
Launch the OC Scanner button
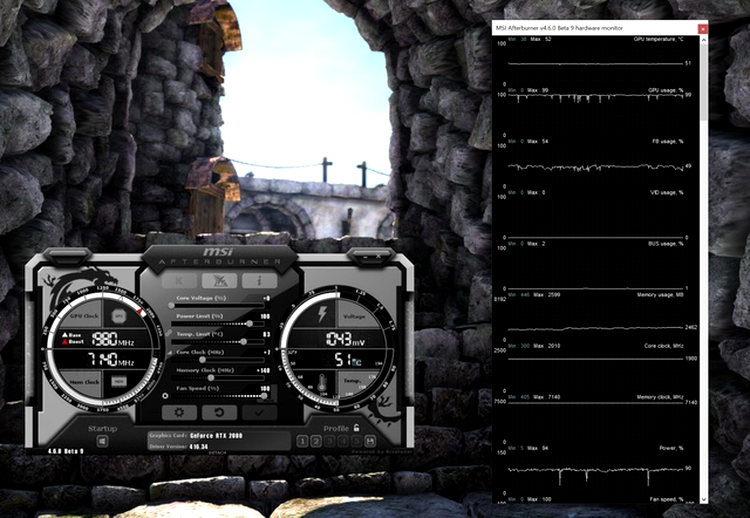220,281
